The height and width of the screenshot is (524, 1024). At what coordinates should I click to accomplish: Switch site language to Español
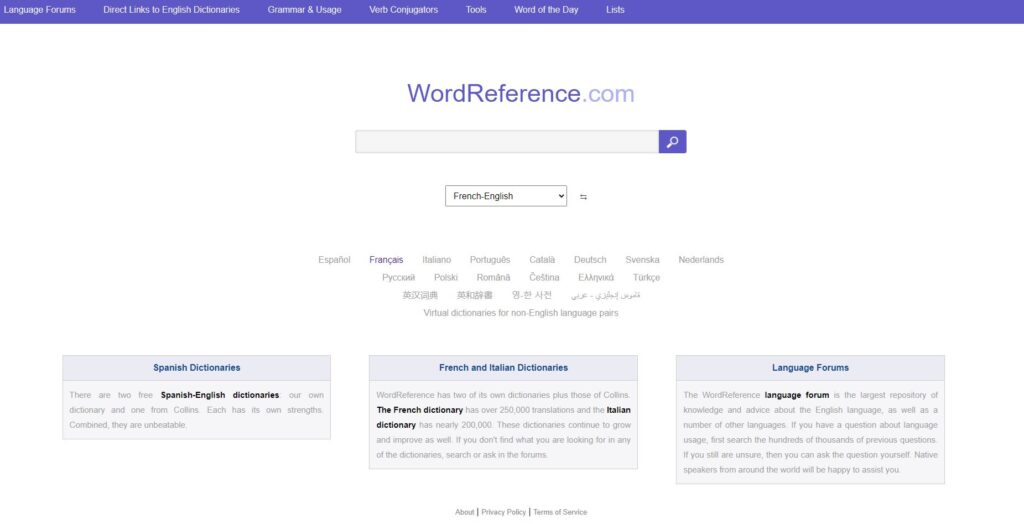(334, 260)
